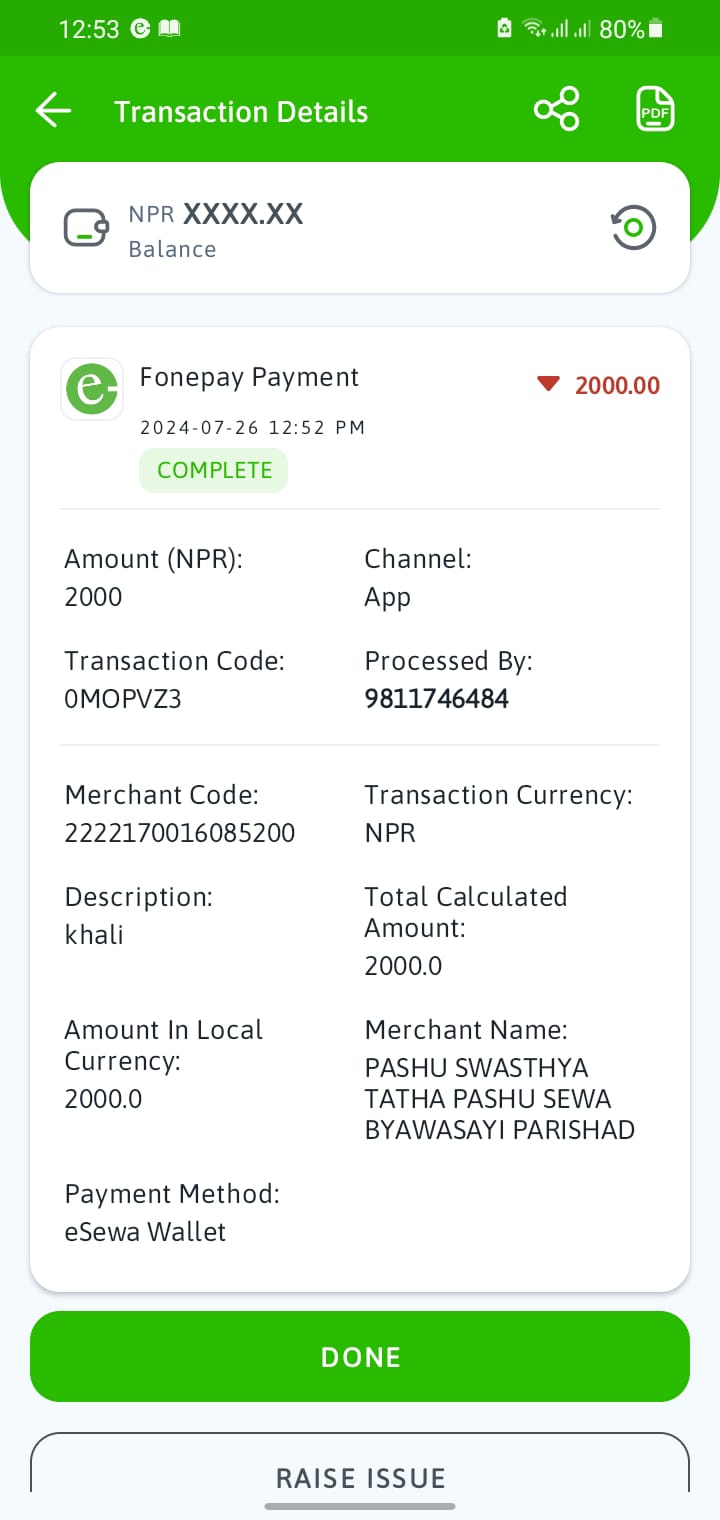Download the transaction as PDF
The image size is (720, 1520).
(x=656, y=109)
